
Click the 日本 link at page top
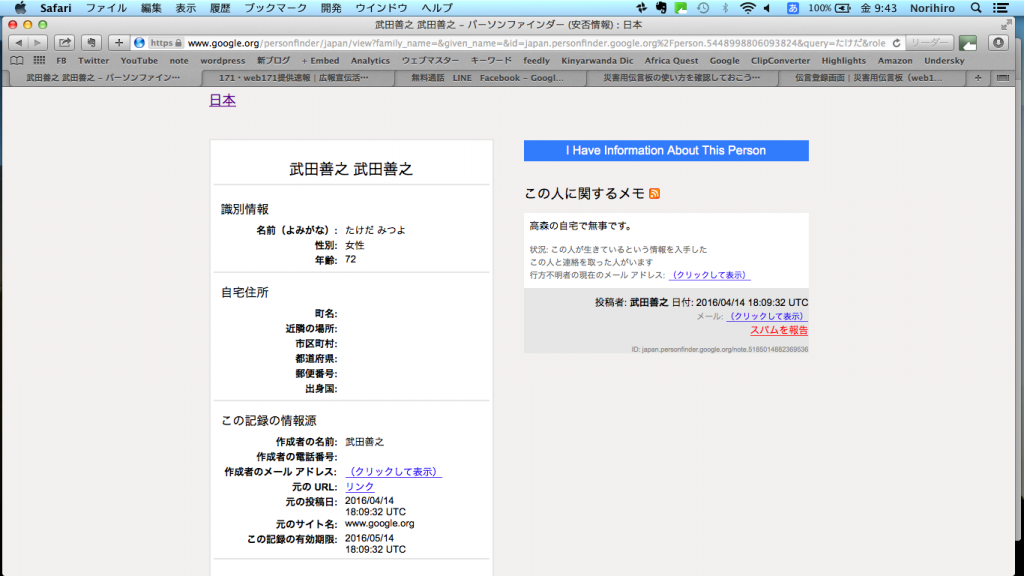point(222,101)
